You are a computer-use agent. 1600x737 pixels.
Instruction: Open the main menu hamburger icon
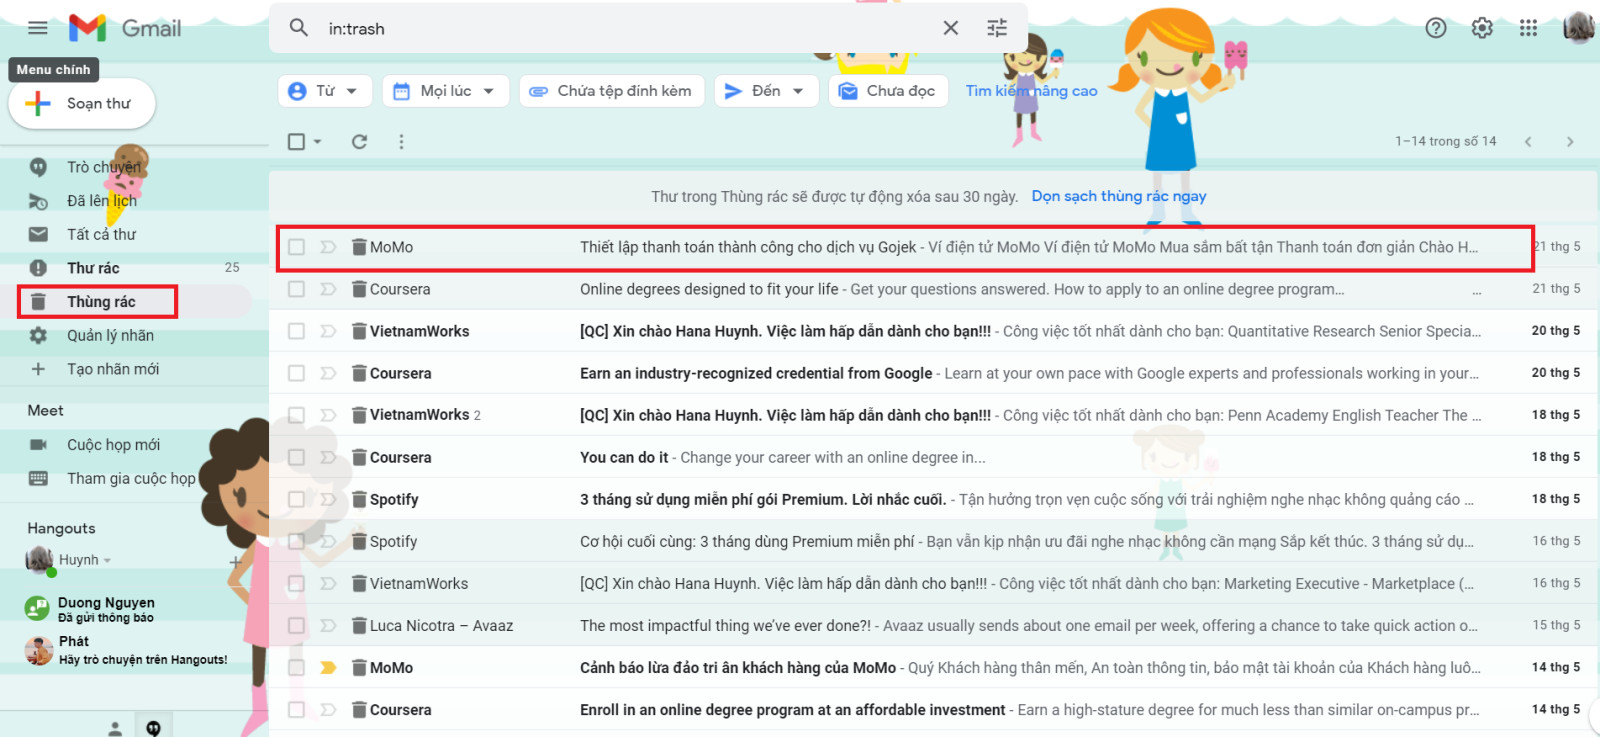(x=38, y=28)
